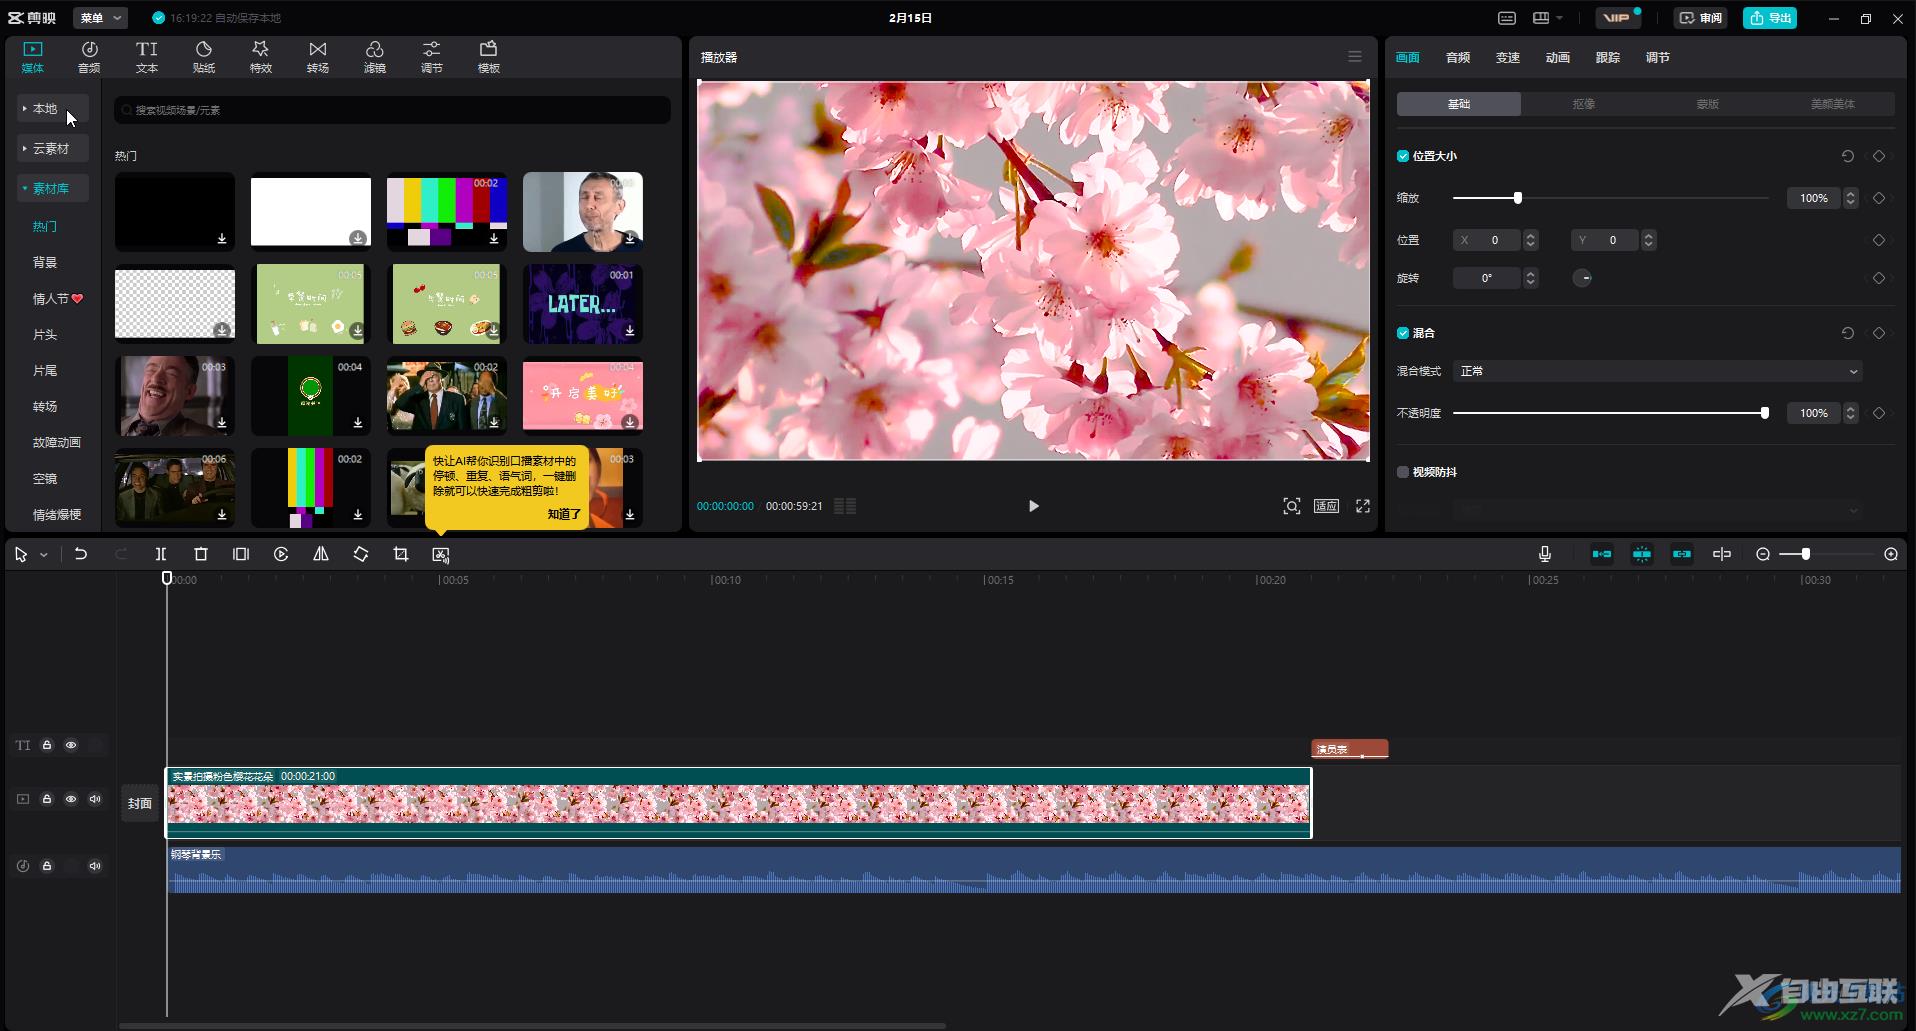Click the AI smart cut icon in toolbar
This screenshot has width=1916, height=1031.
[441, 554]
